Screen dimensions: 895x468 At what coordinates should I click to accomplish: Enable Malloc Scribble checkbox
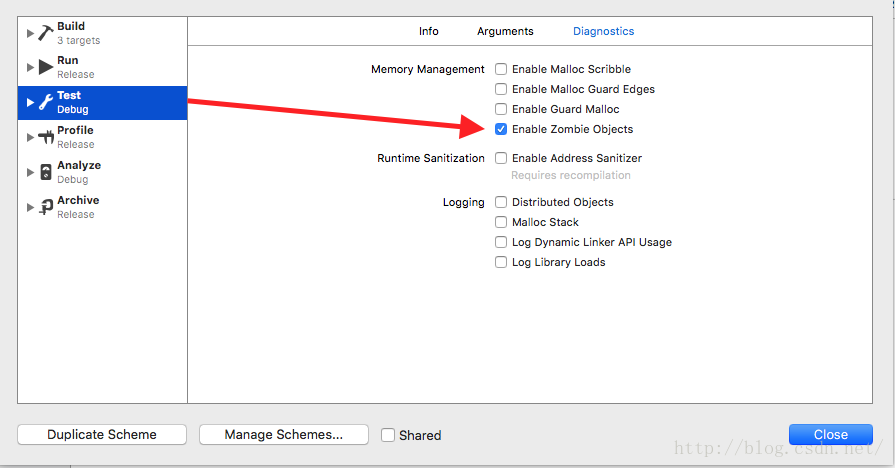(x=501, y=69)
